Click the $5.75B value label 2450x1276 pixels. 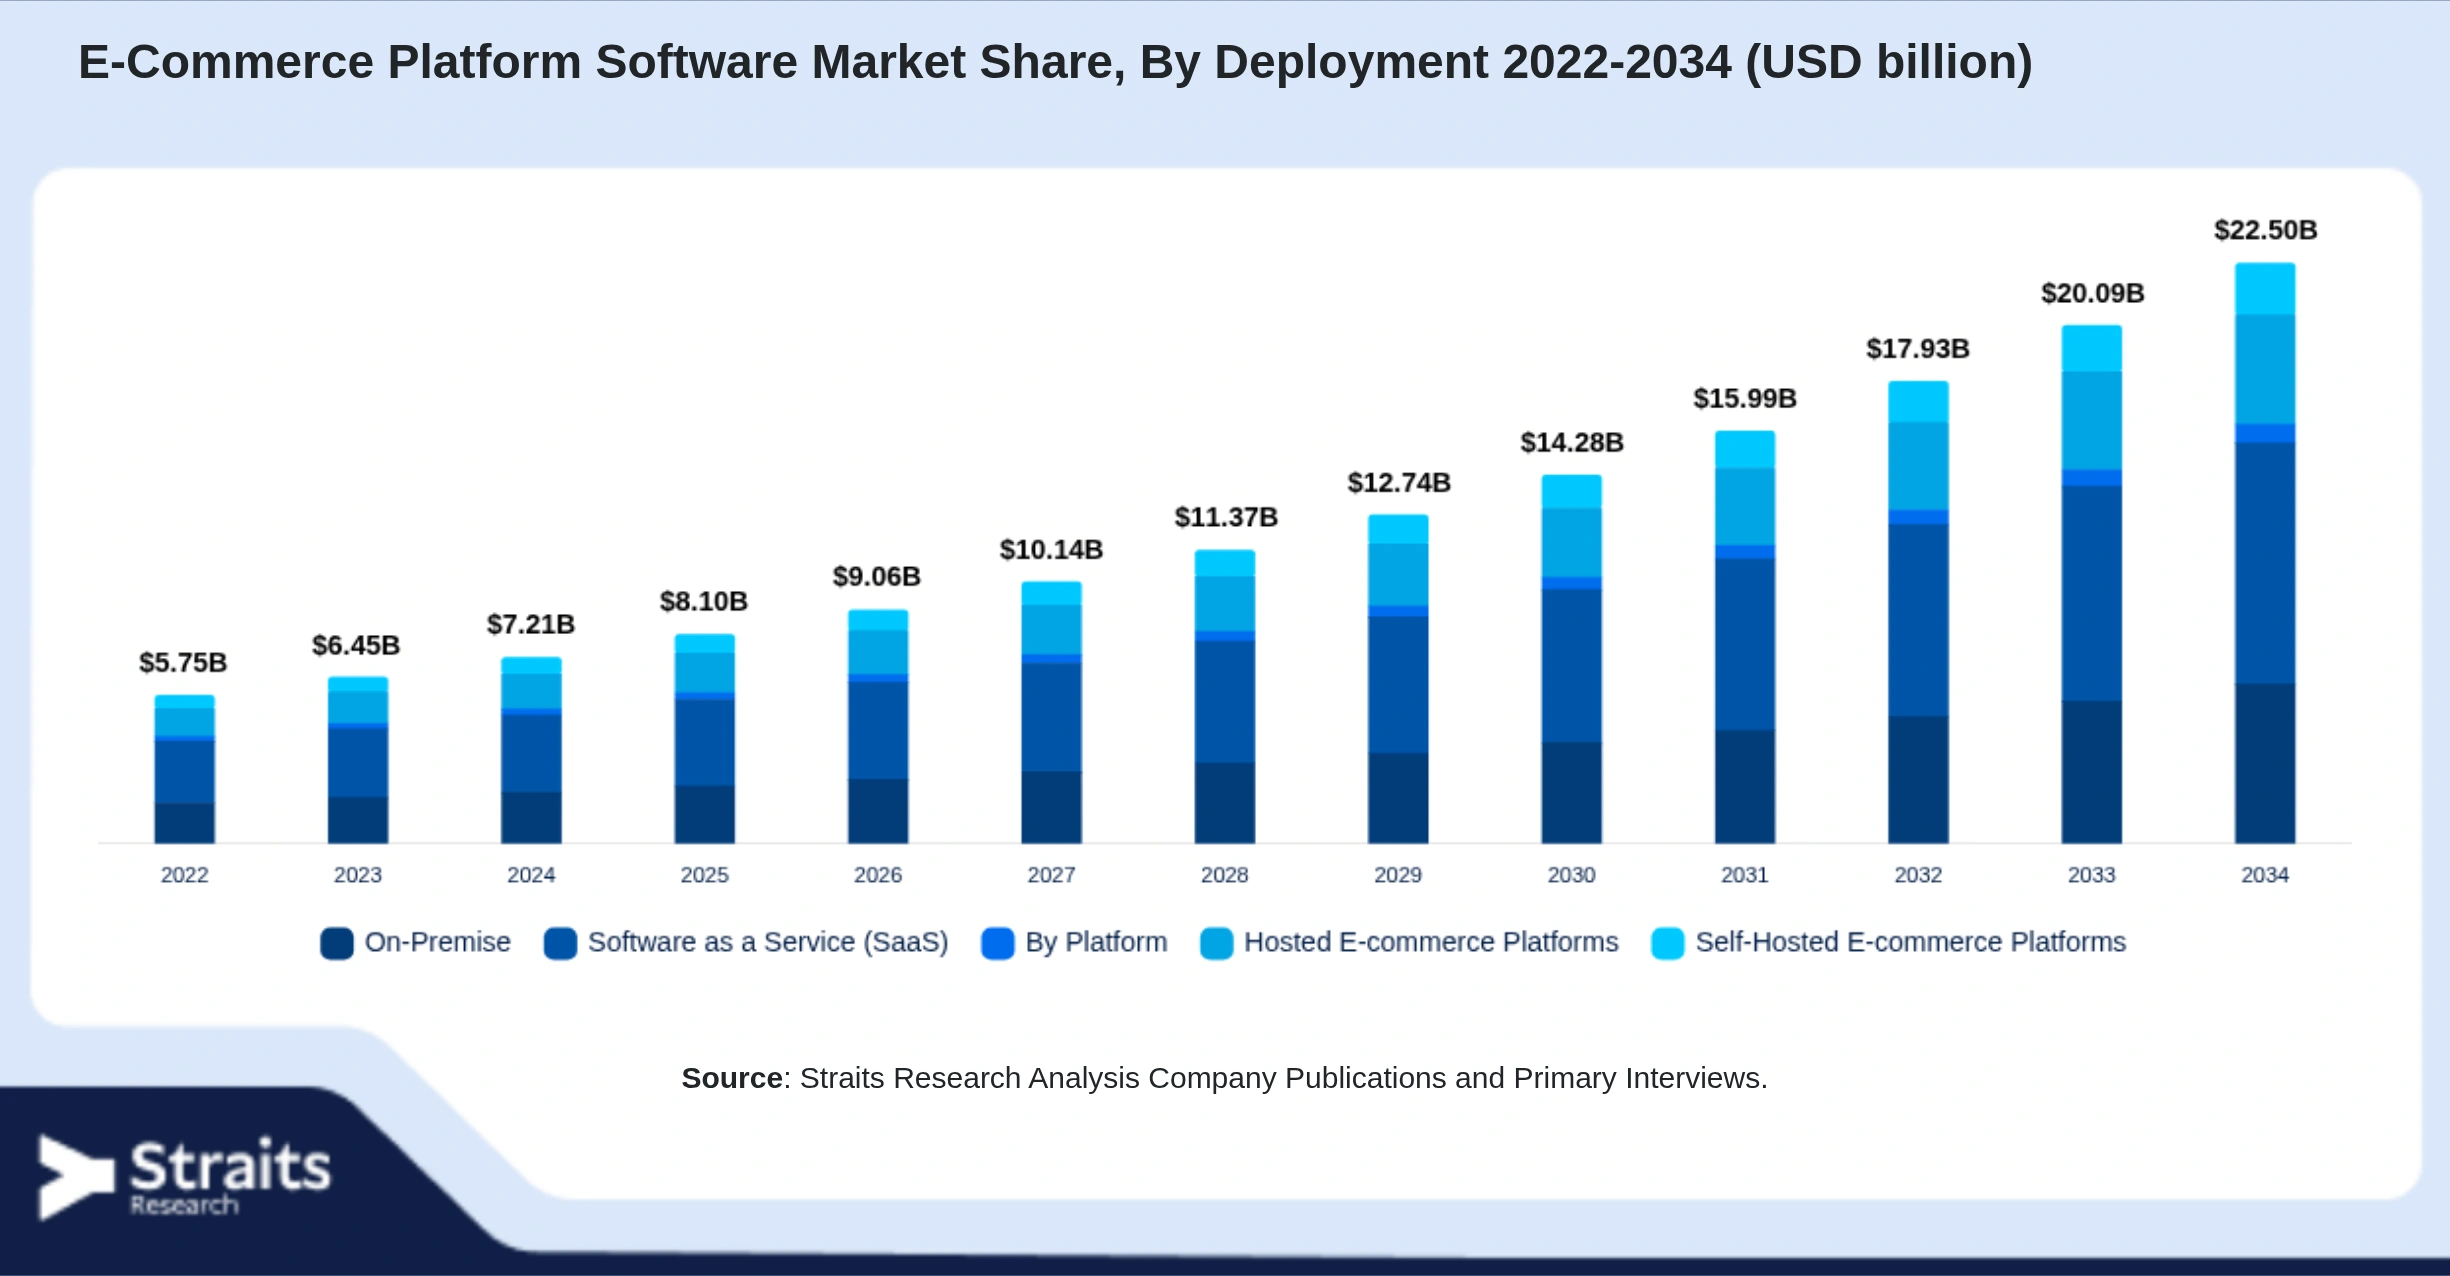click(183, 662)
